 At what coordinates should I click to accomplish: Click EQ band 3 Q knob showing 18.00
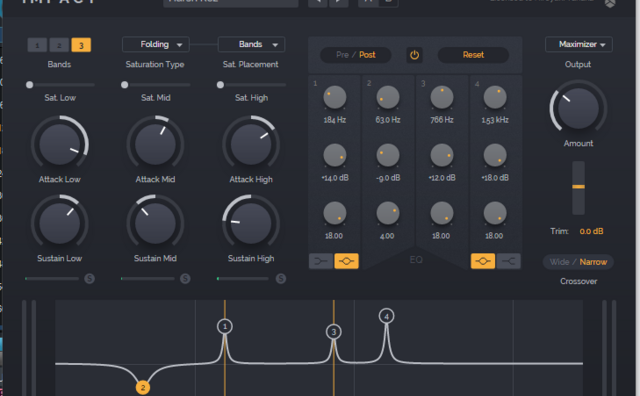442,213
